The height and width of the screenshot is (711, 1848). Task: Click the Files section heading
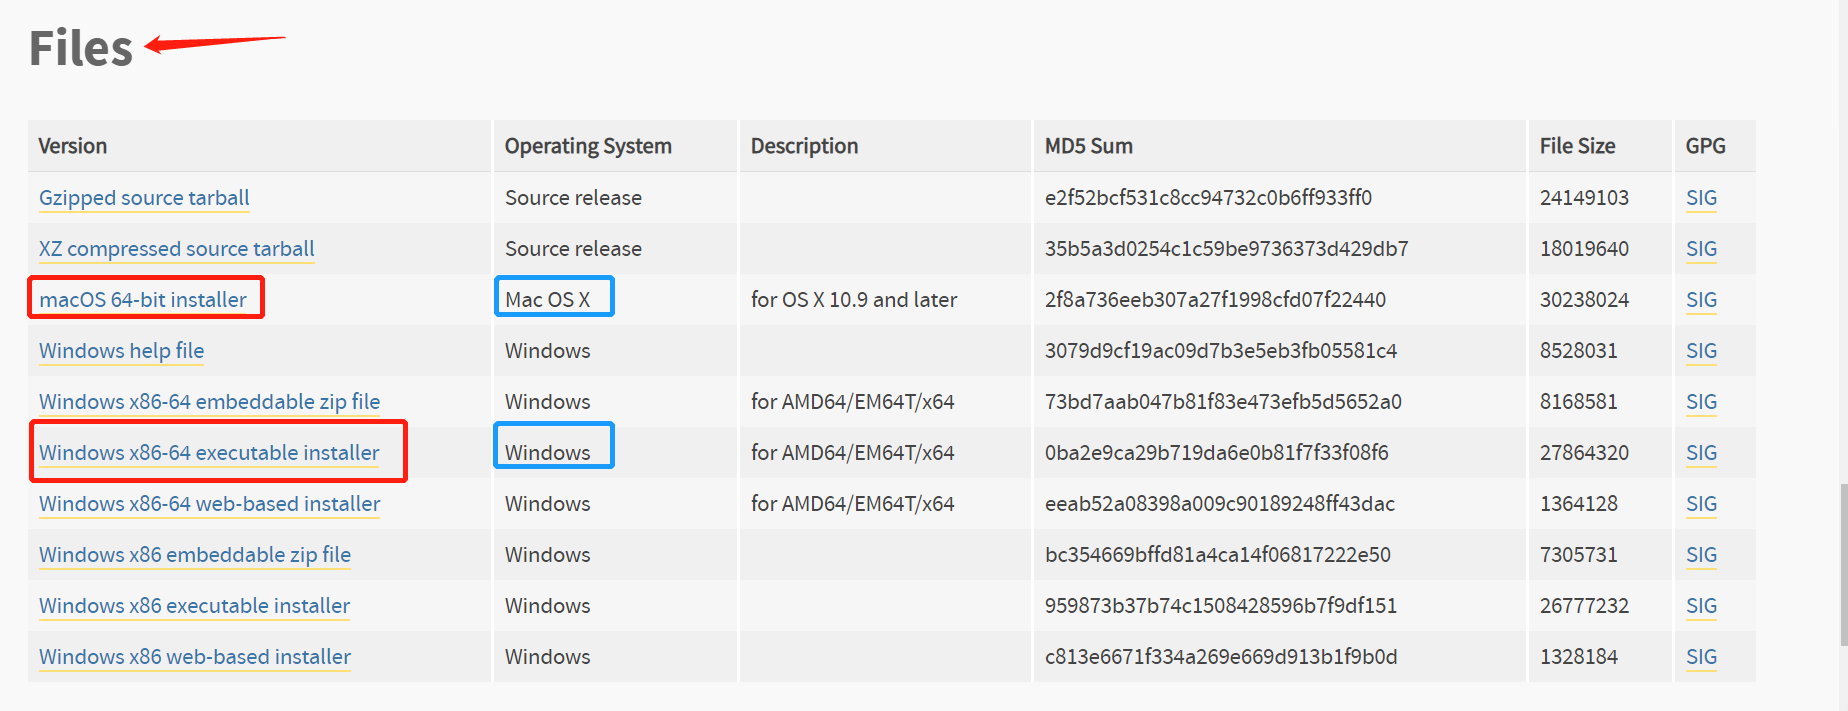click(81, 48)
